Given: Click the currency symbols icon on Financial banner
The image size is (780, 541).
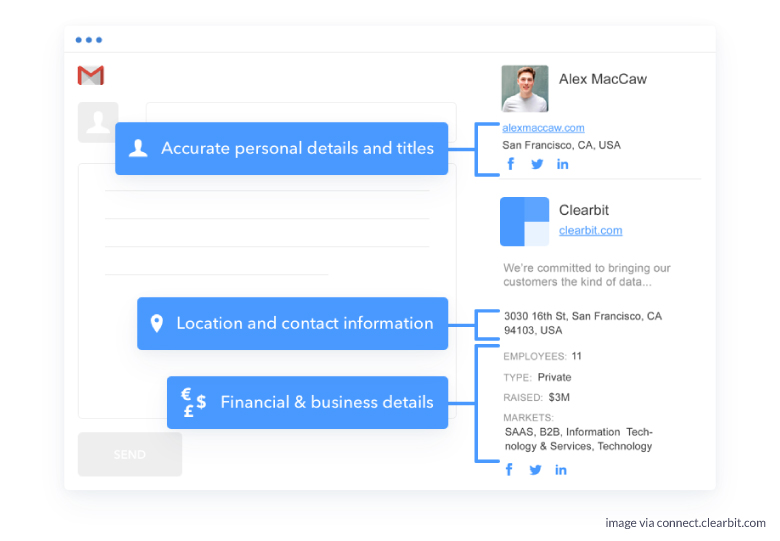Looking at the screenshot, I should 194,402.
